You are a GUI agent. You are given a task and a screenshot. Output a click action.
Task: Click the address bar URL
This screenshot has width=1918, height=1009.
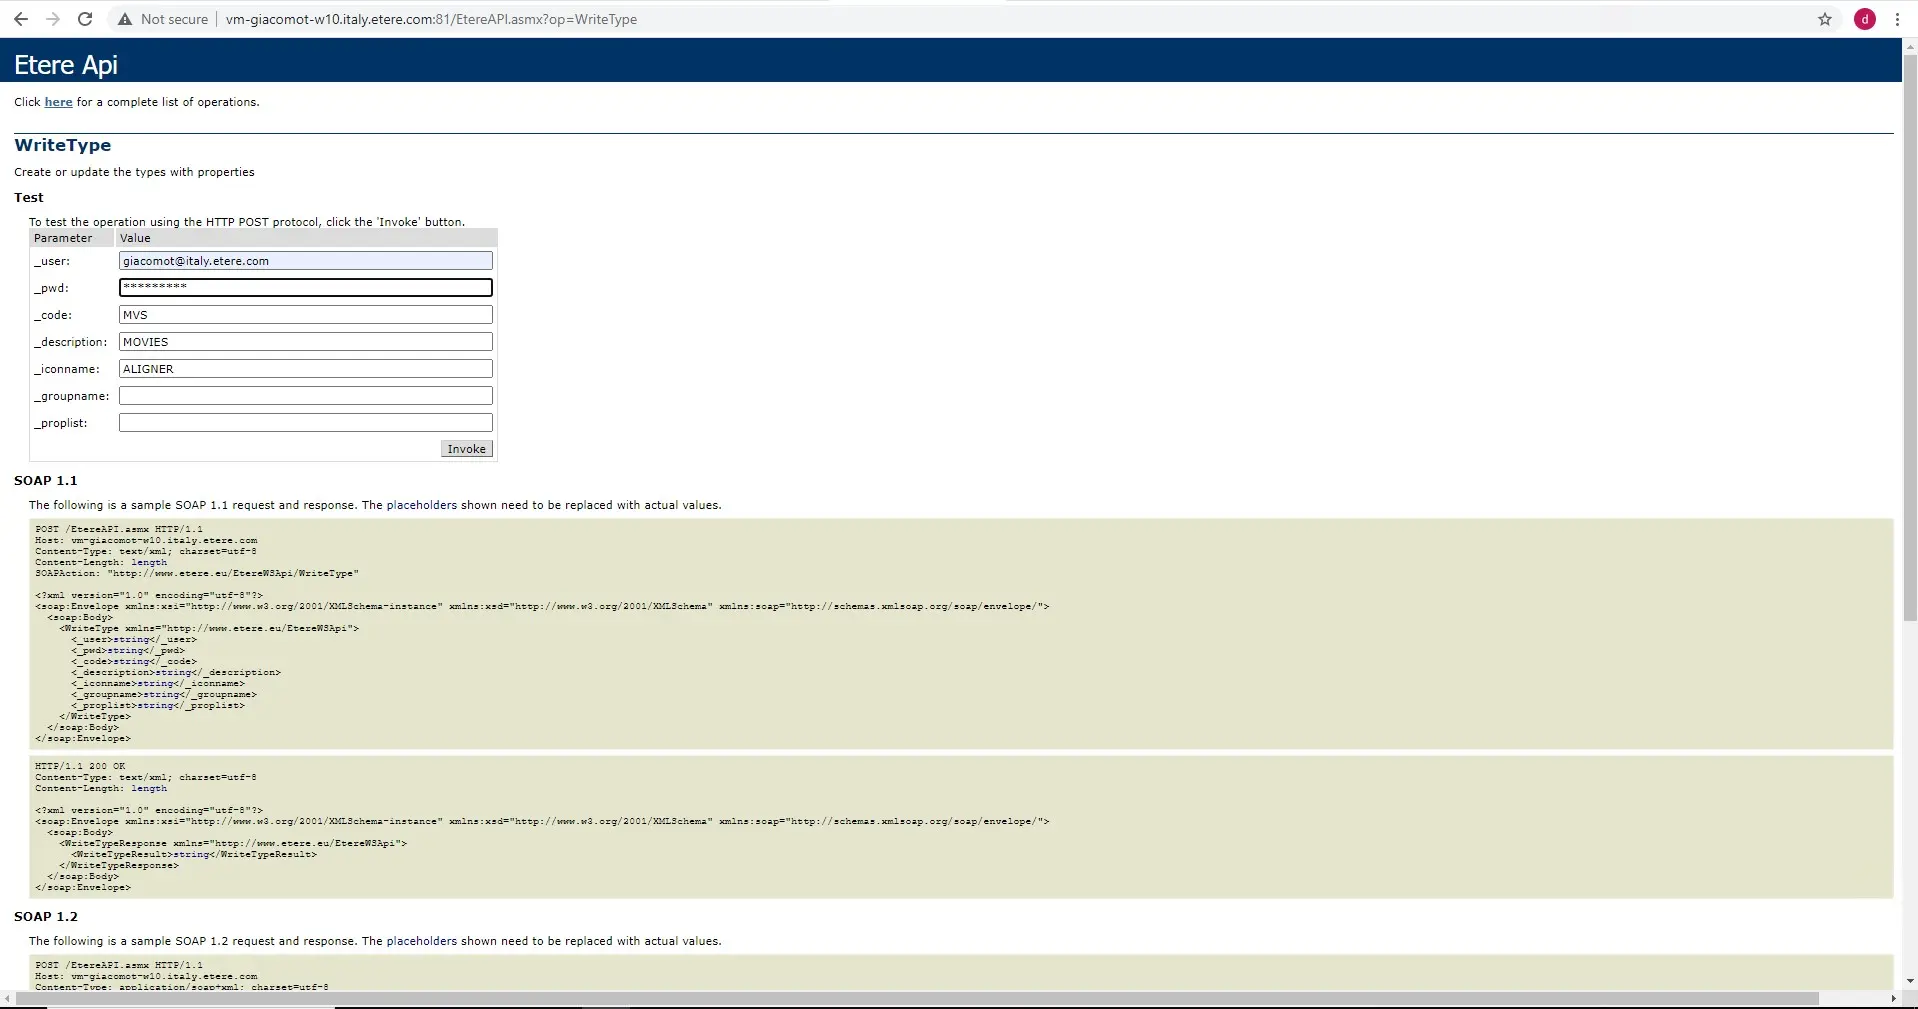pyautogui.click(x=431, y=19)
